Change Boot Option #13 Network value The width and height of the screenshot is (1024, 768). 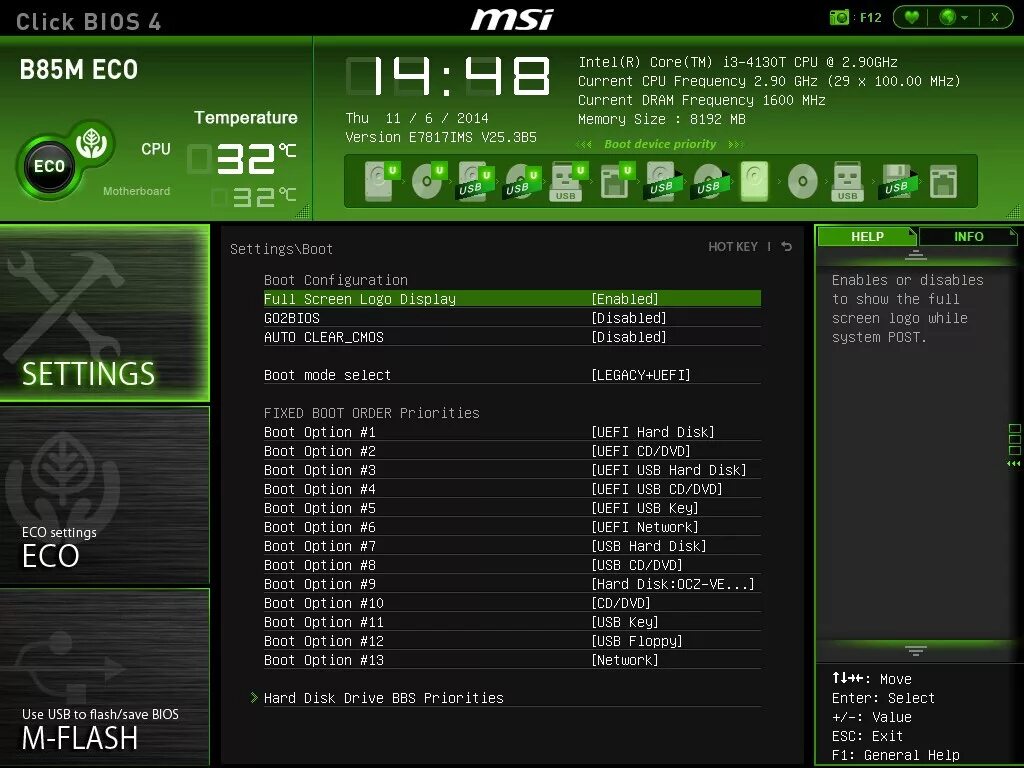625,660
